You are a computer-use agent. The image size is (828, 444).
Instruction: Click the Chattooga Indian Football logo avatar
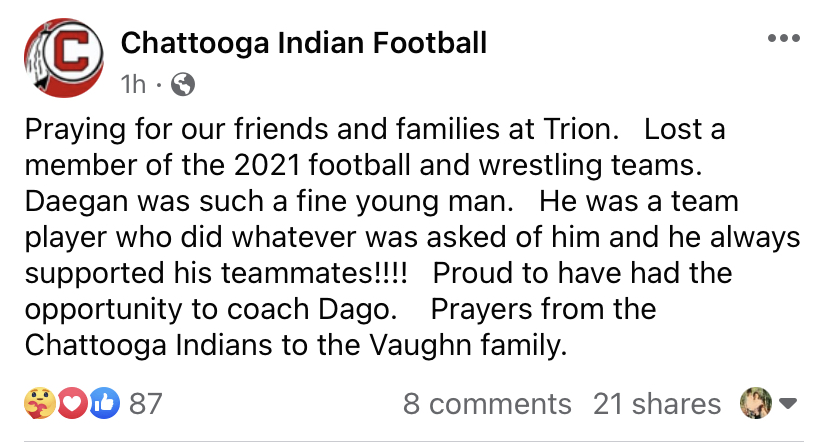64,58
